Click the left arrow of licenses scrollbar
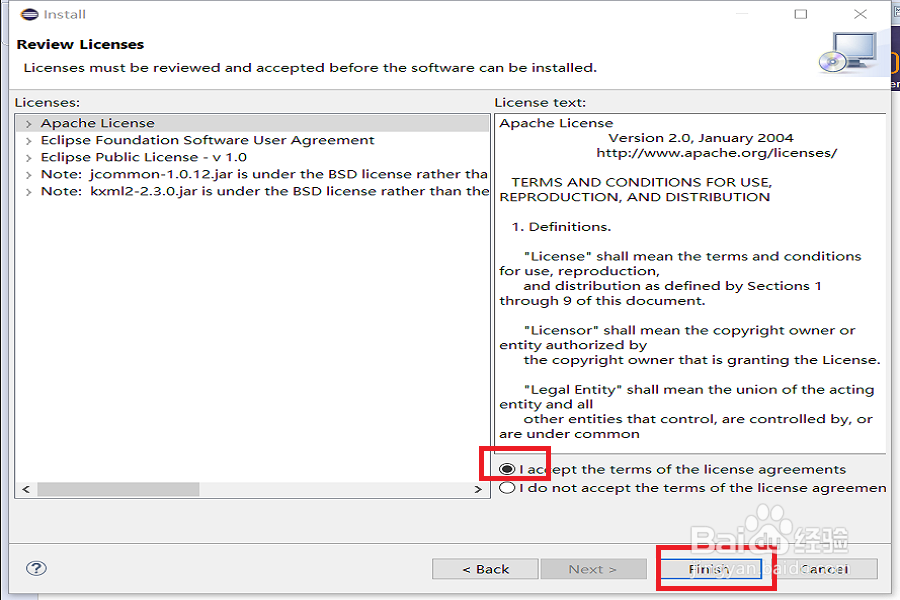 click(26, 489)
